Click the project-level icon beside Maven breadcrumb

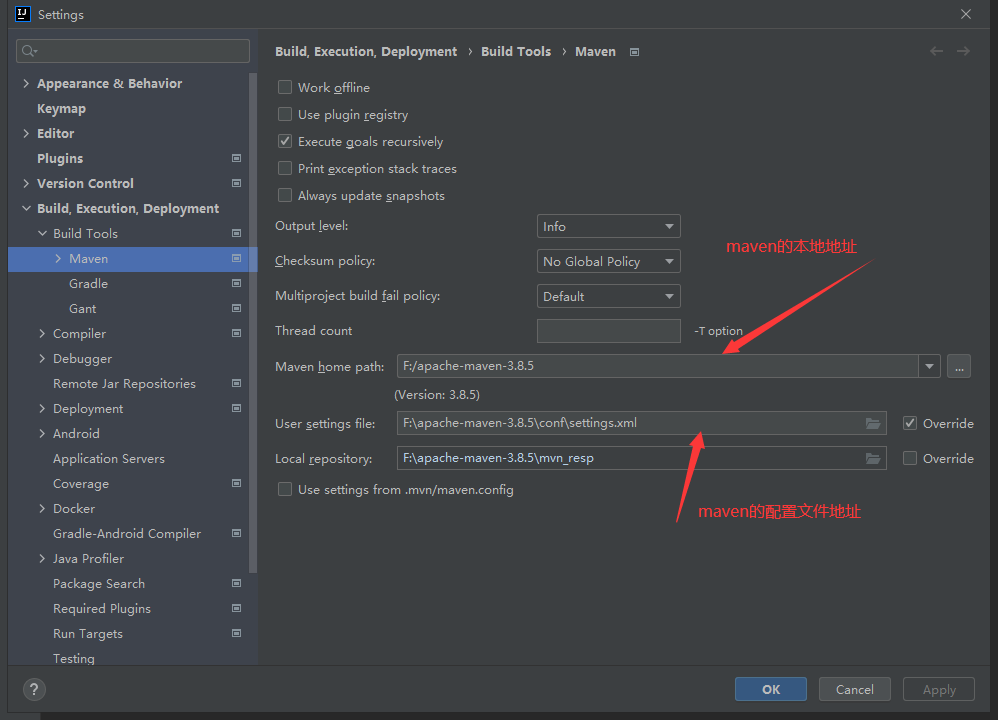click(x=634, y=52)
